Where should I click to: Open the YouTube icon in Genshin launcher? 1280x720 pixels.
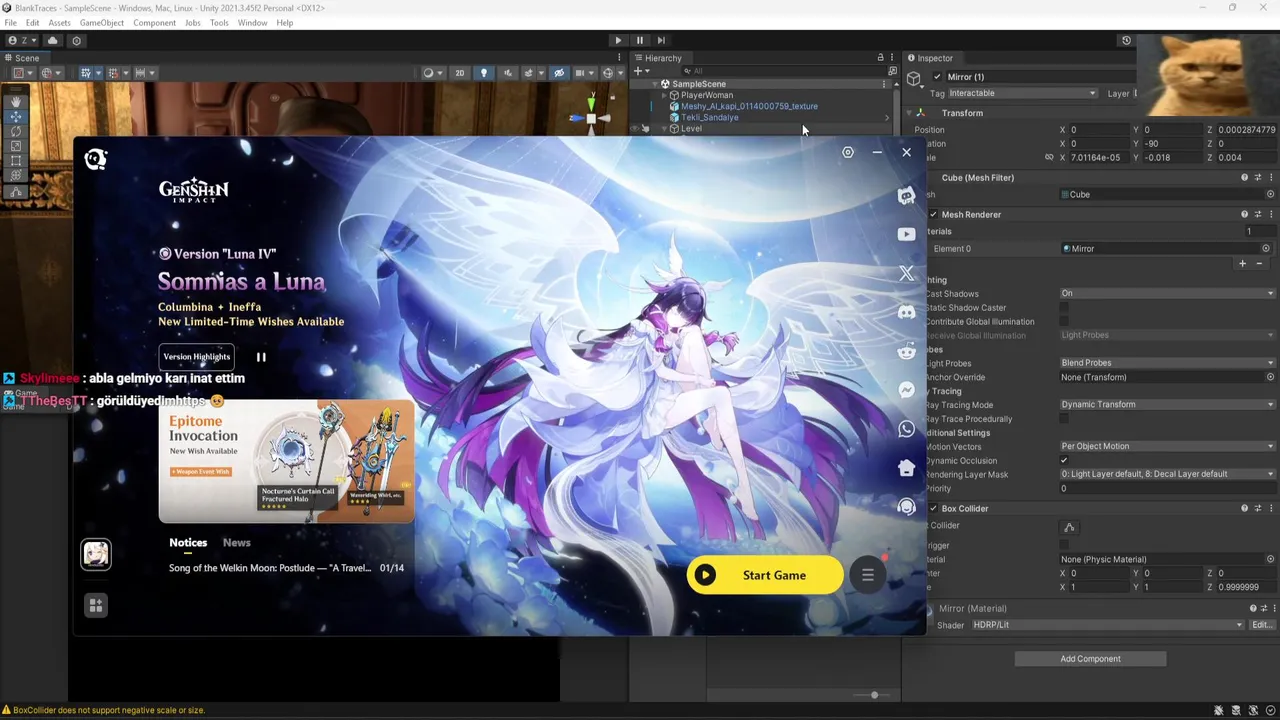point(906,234)
